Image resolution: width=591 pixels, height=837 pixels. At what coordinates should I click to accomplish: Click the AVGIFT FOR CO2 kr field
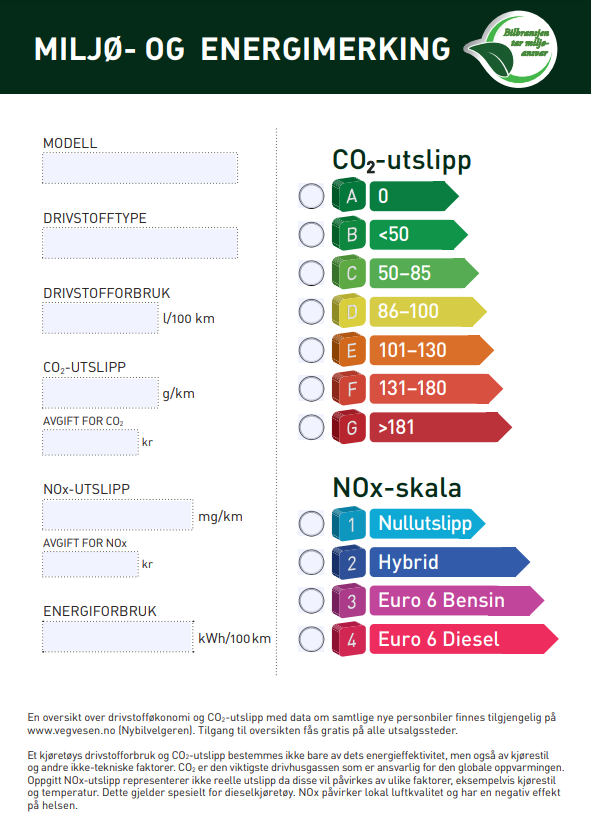(90, 443)
